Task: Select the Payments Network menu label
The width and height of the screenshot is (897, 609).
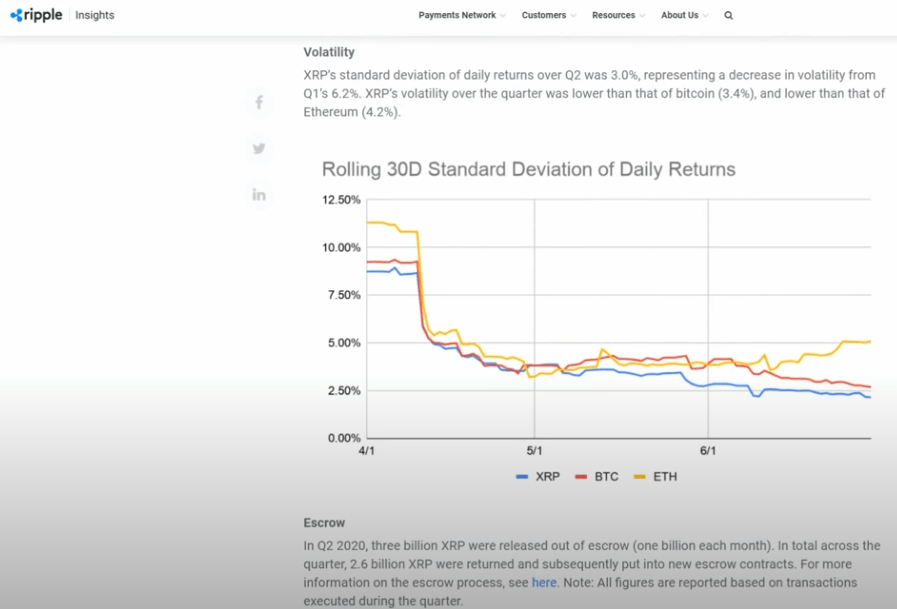Action: pos(457,15)
